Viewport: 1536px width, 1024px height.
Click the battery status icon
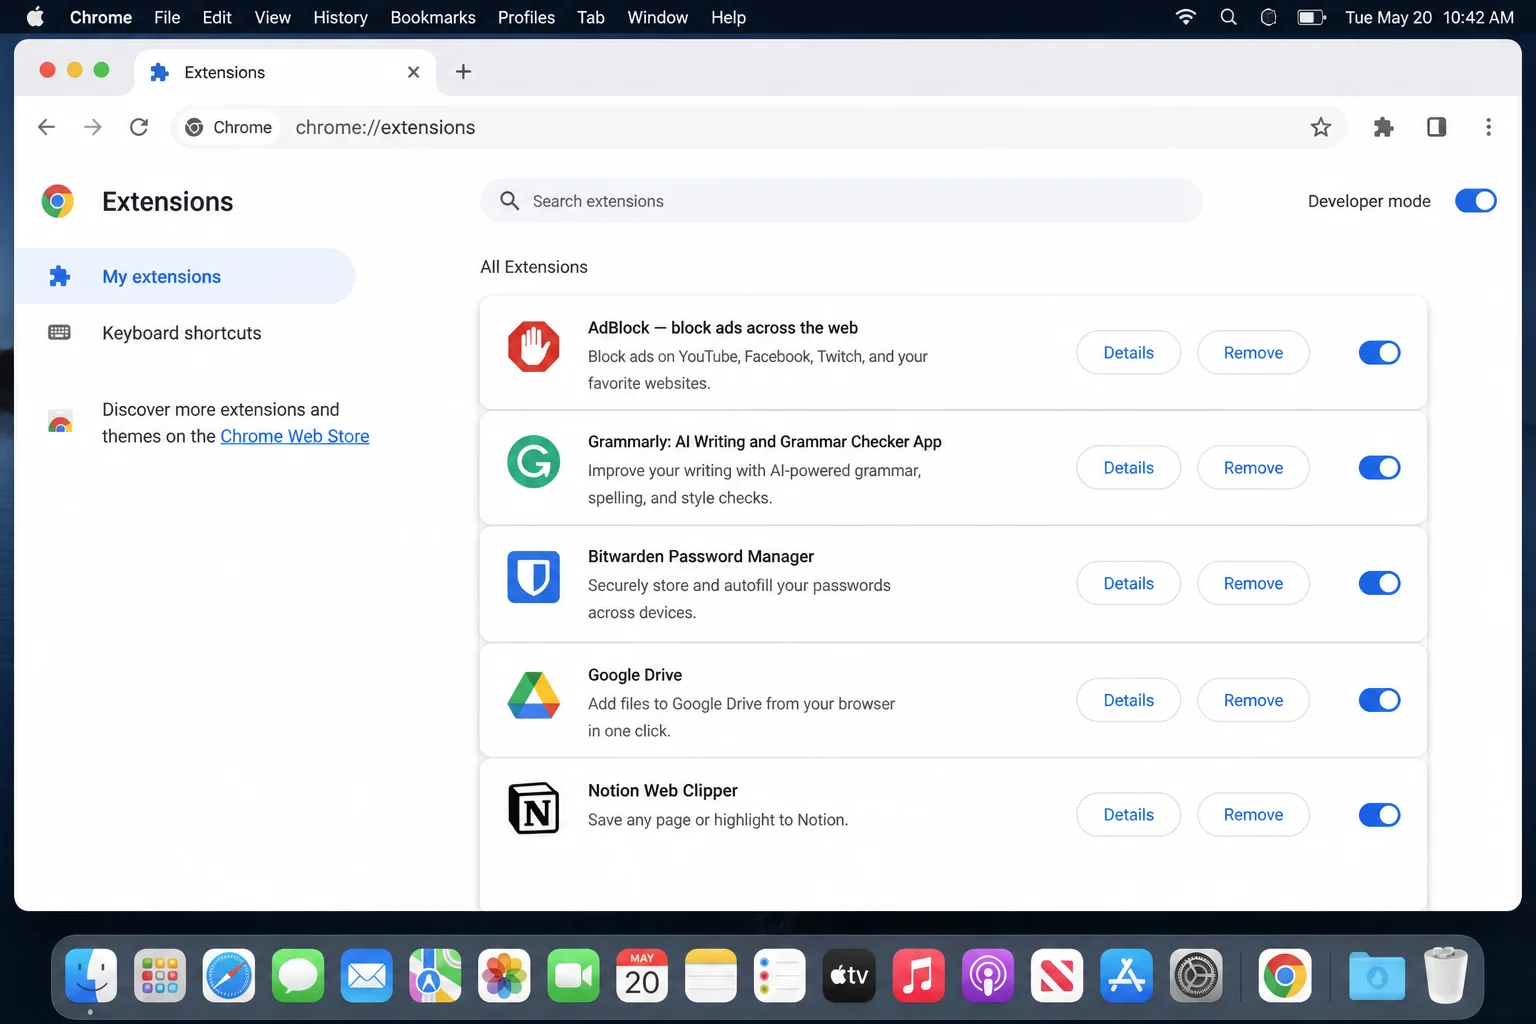click(1311, 17)
